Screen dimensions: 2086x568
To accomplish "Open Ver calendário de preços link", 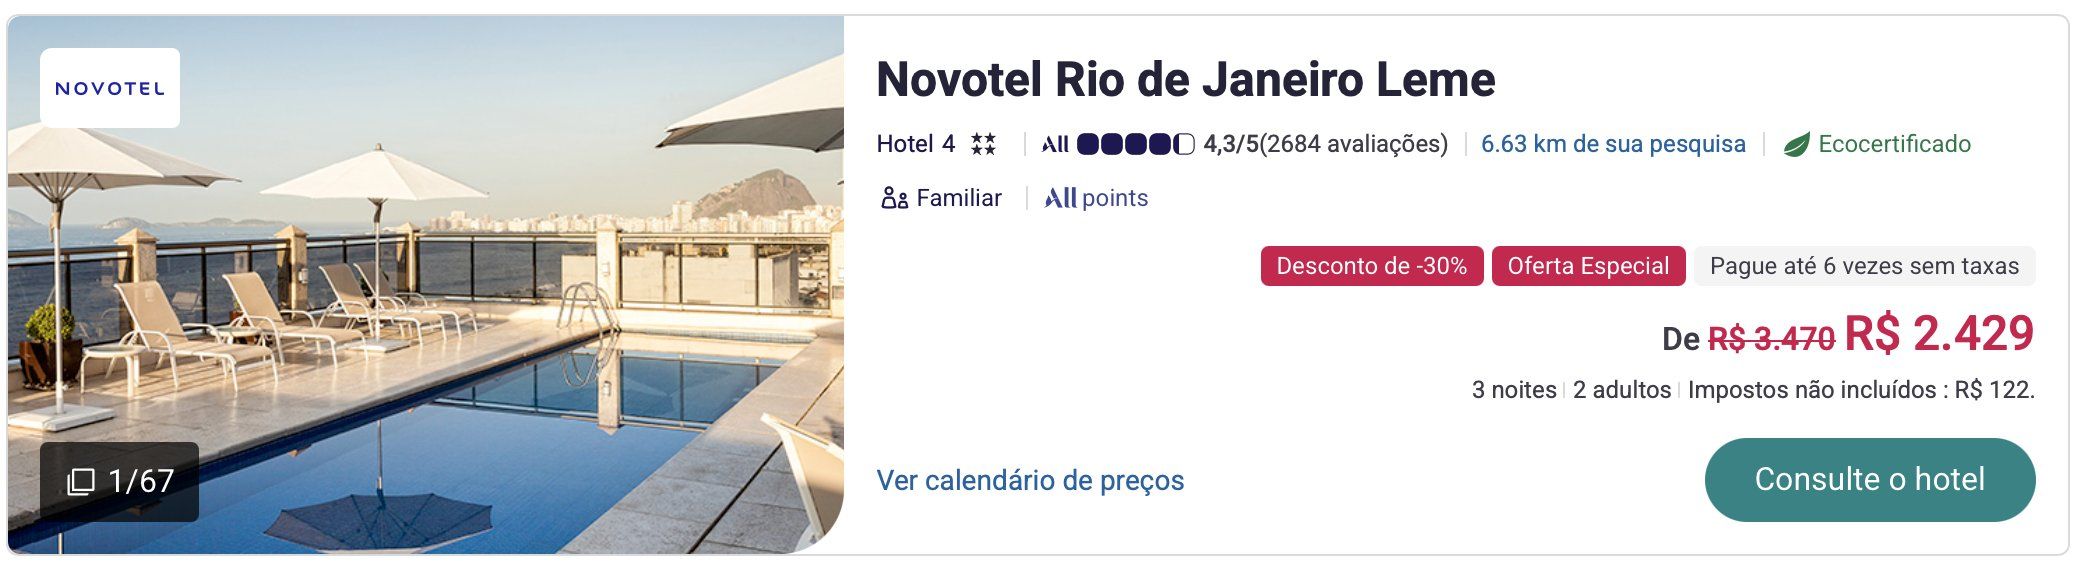I will point(1030,480).
